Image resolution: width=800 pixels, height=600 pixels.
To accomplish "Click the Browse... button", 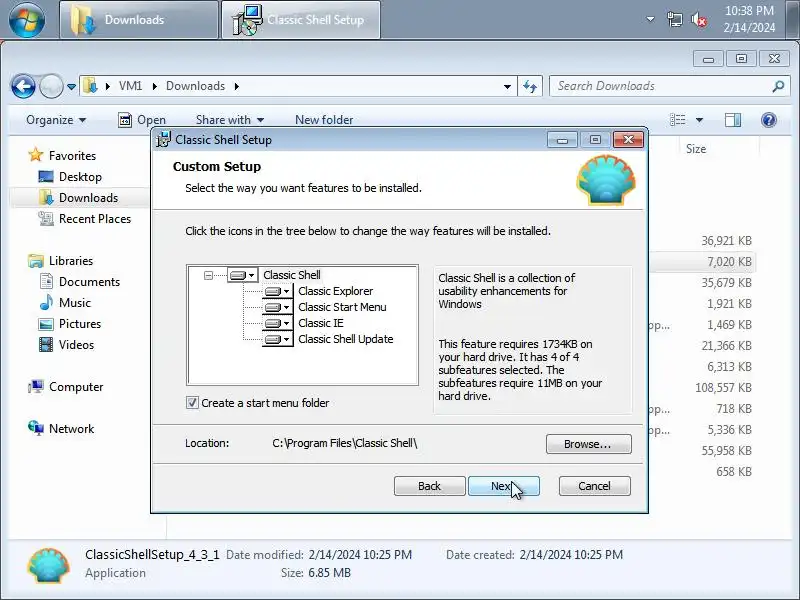I will click(x=589, y=444).
